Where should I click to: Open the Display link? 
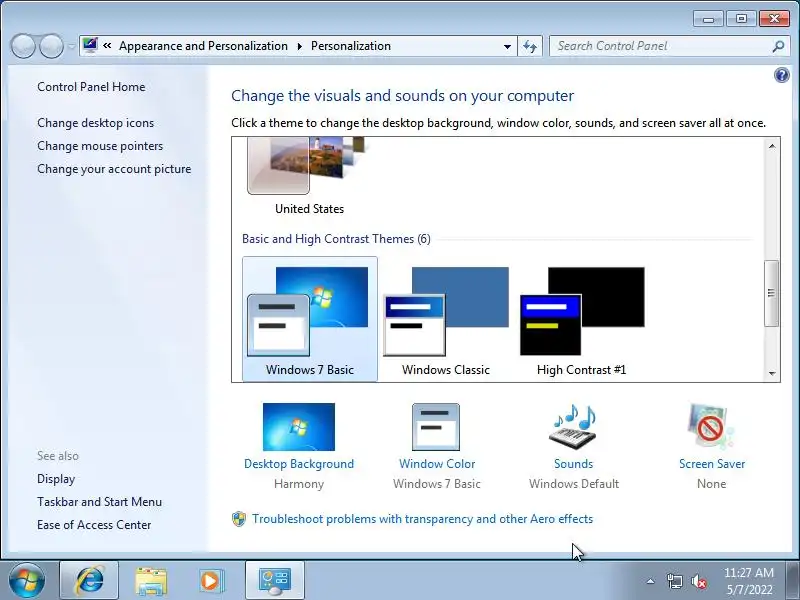point(56,479)
